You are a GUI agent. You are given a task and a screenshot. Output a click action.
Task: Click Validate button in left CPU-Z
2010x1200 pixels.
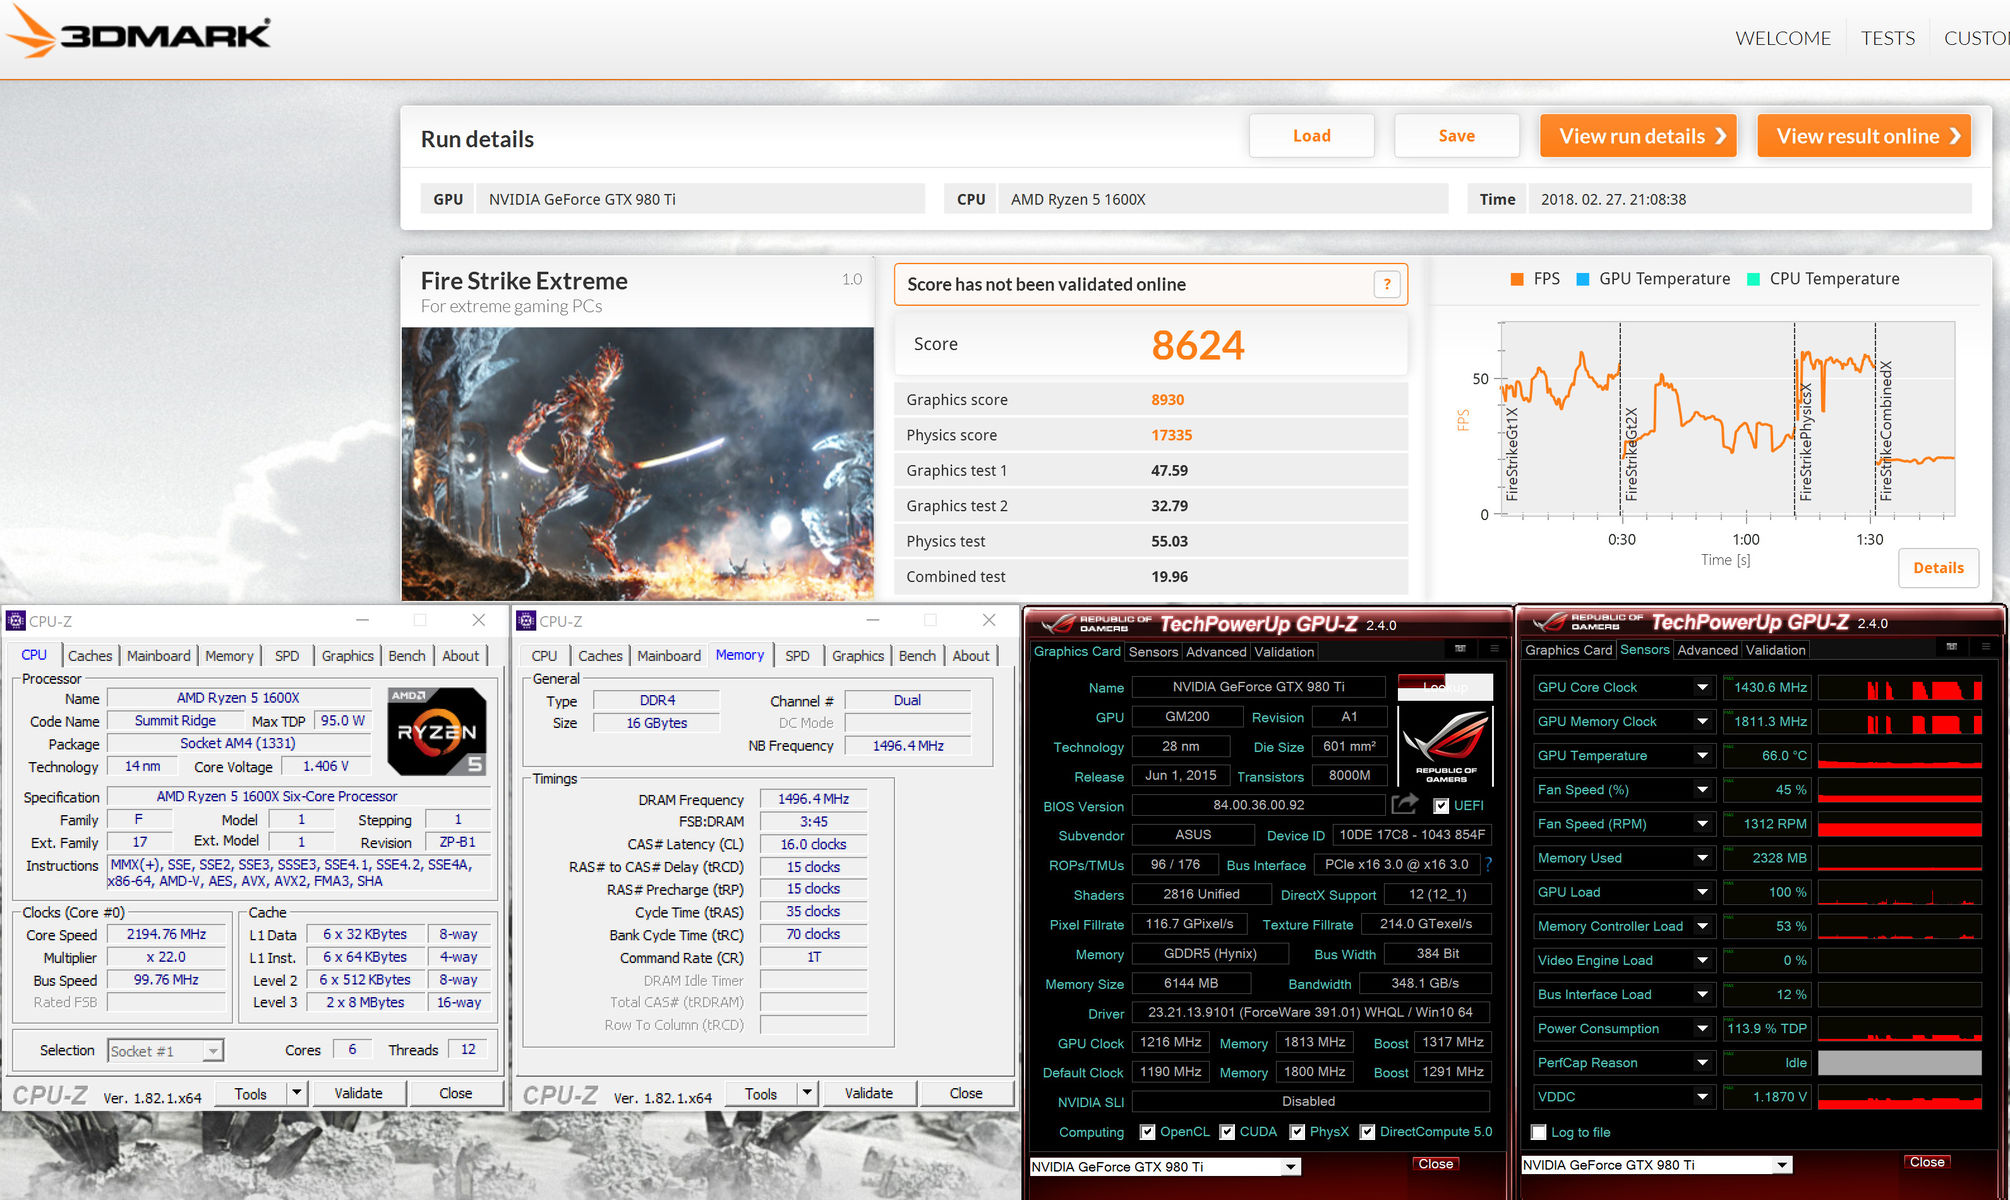click(358, 1093)
